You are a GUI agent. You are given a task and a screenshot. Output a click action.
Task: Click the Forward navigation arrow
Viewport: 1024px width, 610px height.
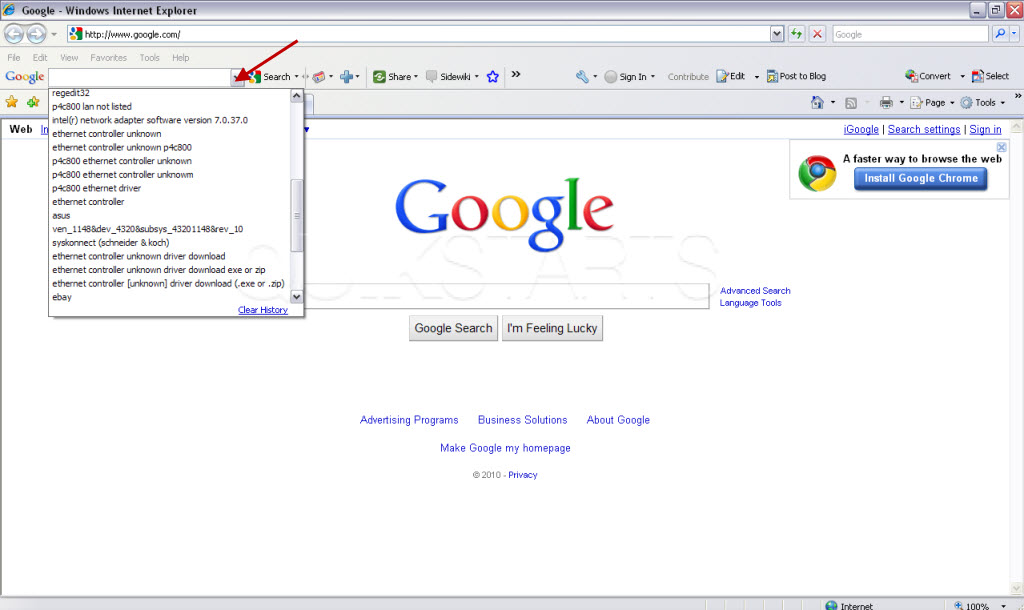point(37,33)
